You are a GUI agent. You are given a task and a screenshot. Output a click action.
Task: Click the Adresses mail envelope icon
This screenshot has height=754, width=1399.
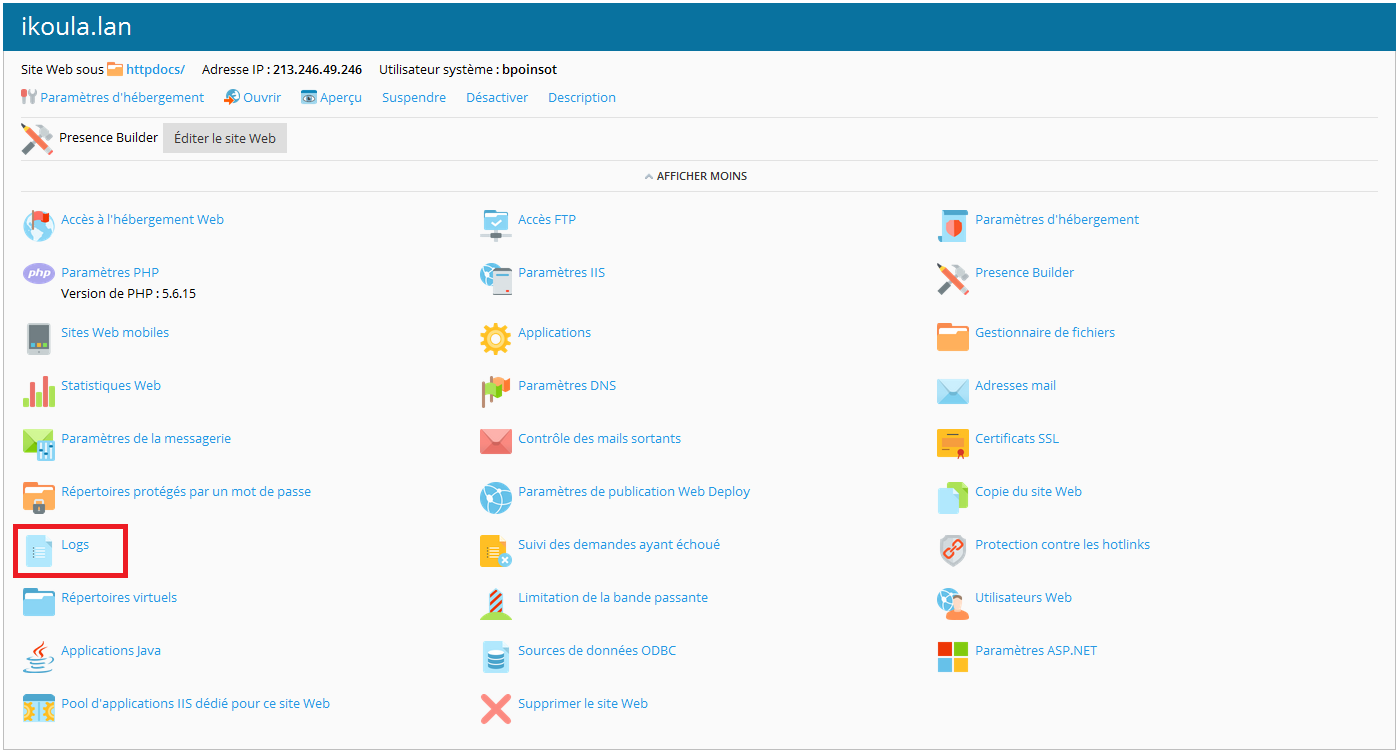(x=952, y=392)
